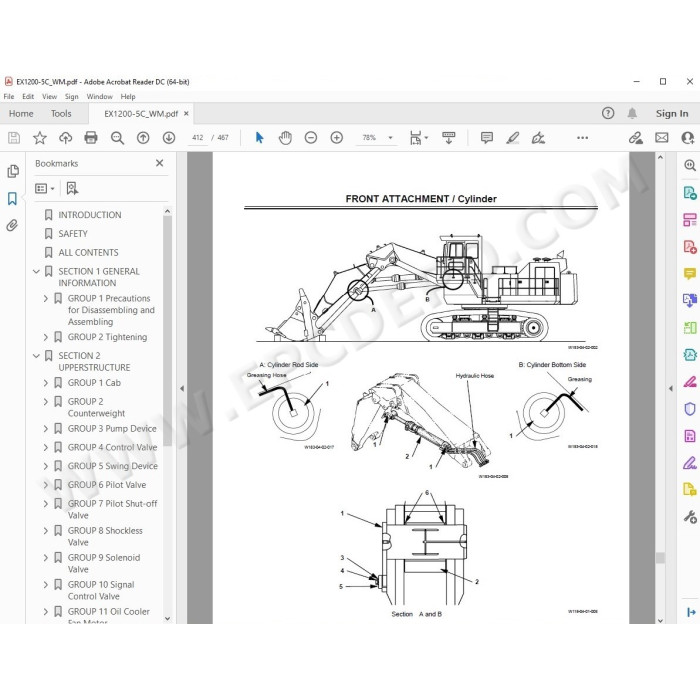
Task: Collapse SECTION 2 UPPERSTRUCTURE bookmark
Action: (x=37, y=356)
